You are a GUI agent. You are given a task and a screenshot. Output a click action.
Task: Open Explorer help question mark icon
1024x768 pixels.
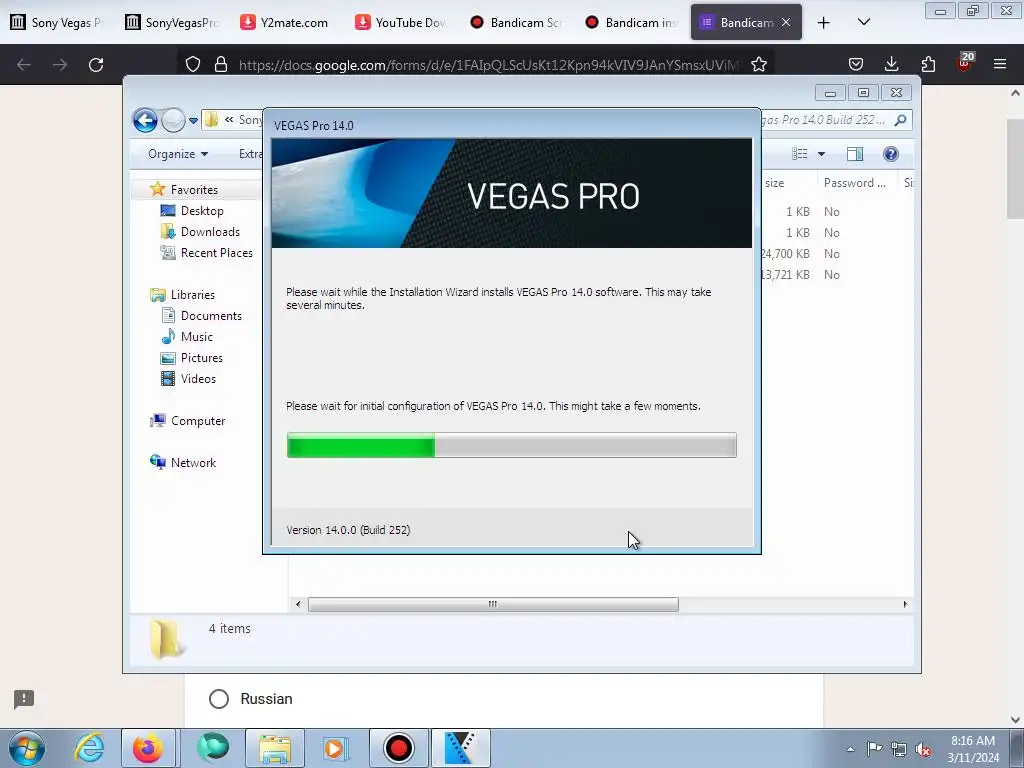click(x=890, y=154)
